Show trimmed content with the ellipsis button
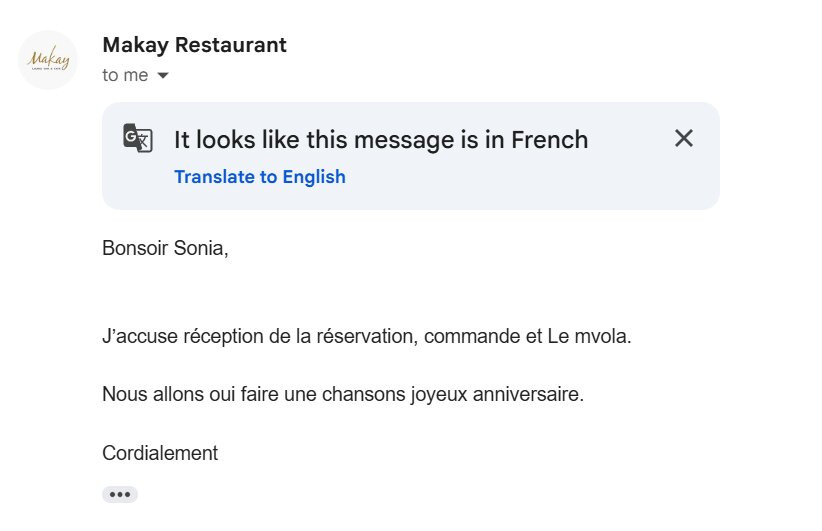Screen dimensions: 822x531 click(x=120, y=494)
